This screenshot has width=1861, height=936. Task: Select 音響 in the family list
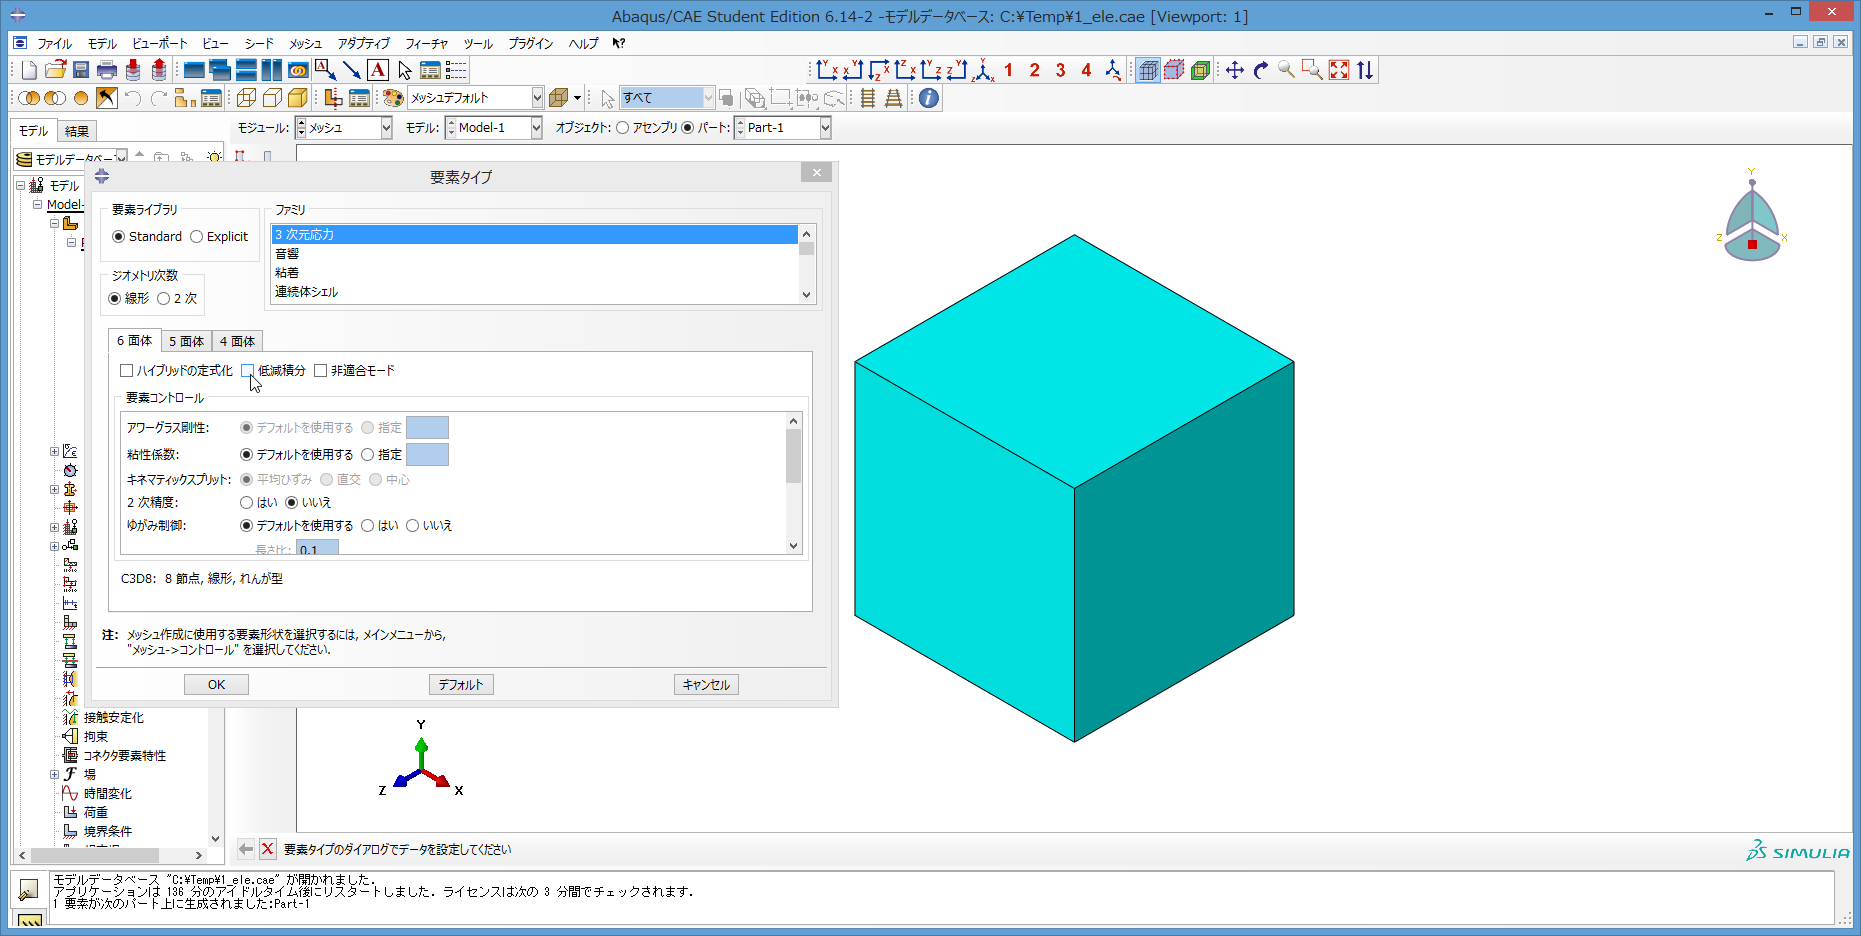click(535, 254)
